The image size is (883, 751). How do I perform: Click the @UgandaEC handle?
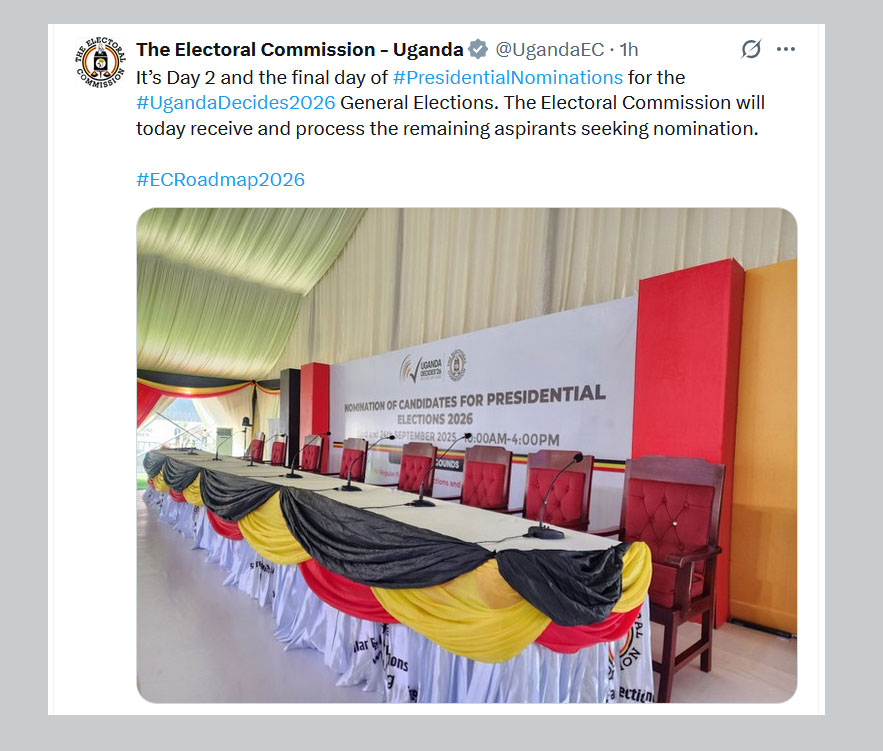[550, 50]
